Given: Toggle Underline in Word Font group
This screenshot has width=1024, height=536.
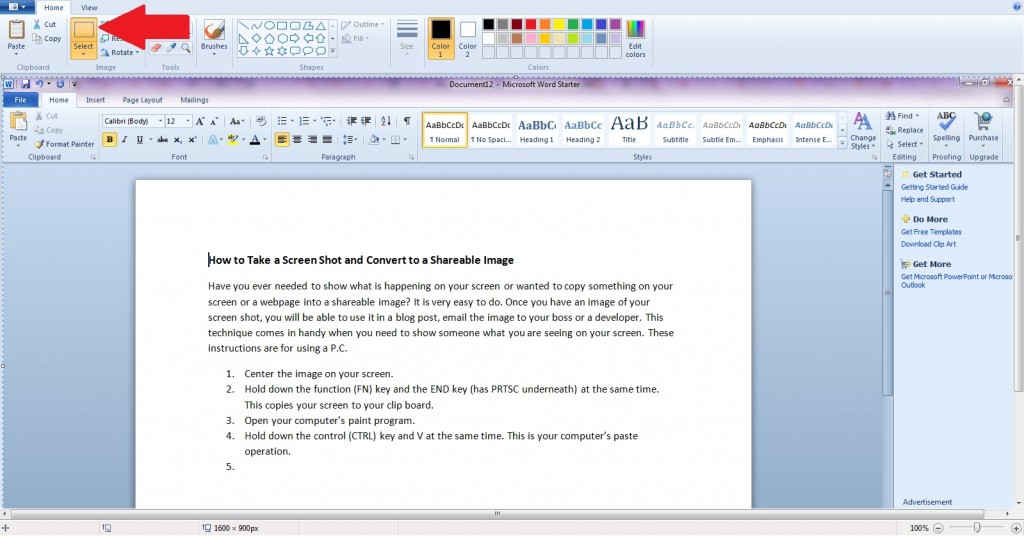Looking at the screenshot, I should [x=139, y=139].
